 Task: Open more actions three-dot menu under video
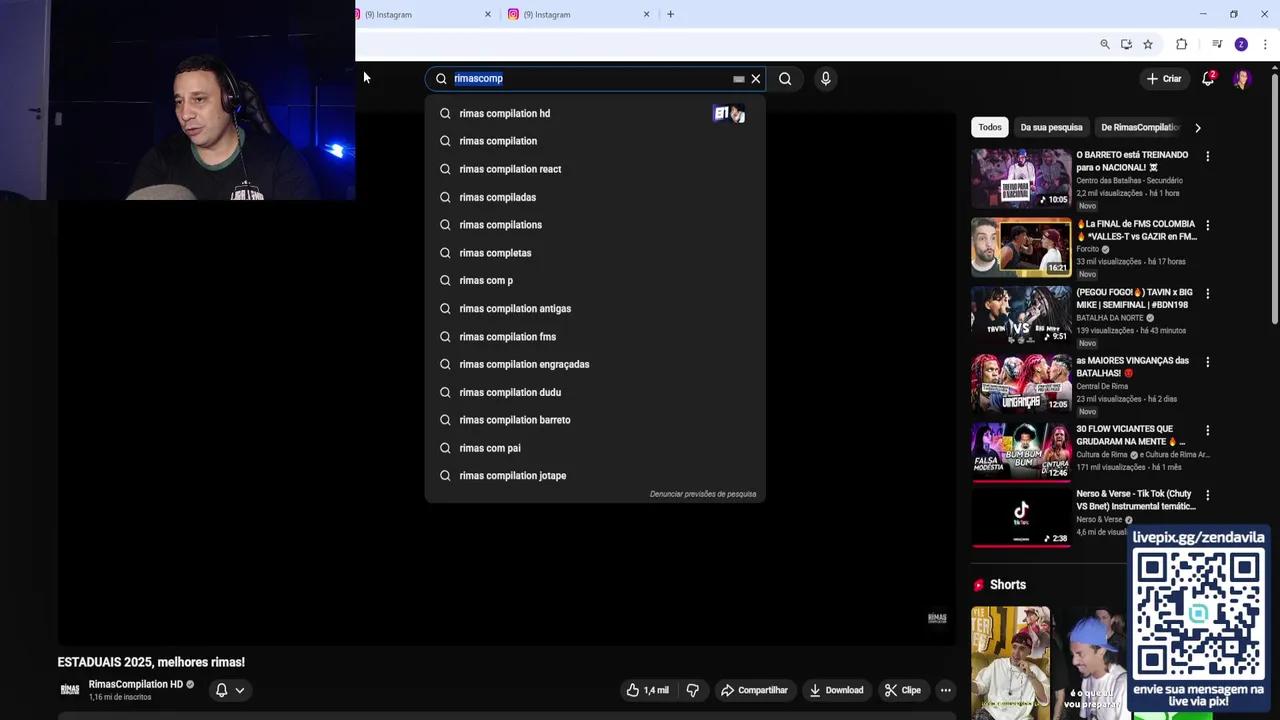pos(945,690)
